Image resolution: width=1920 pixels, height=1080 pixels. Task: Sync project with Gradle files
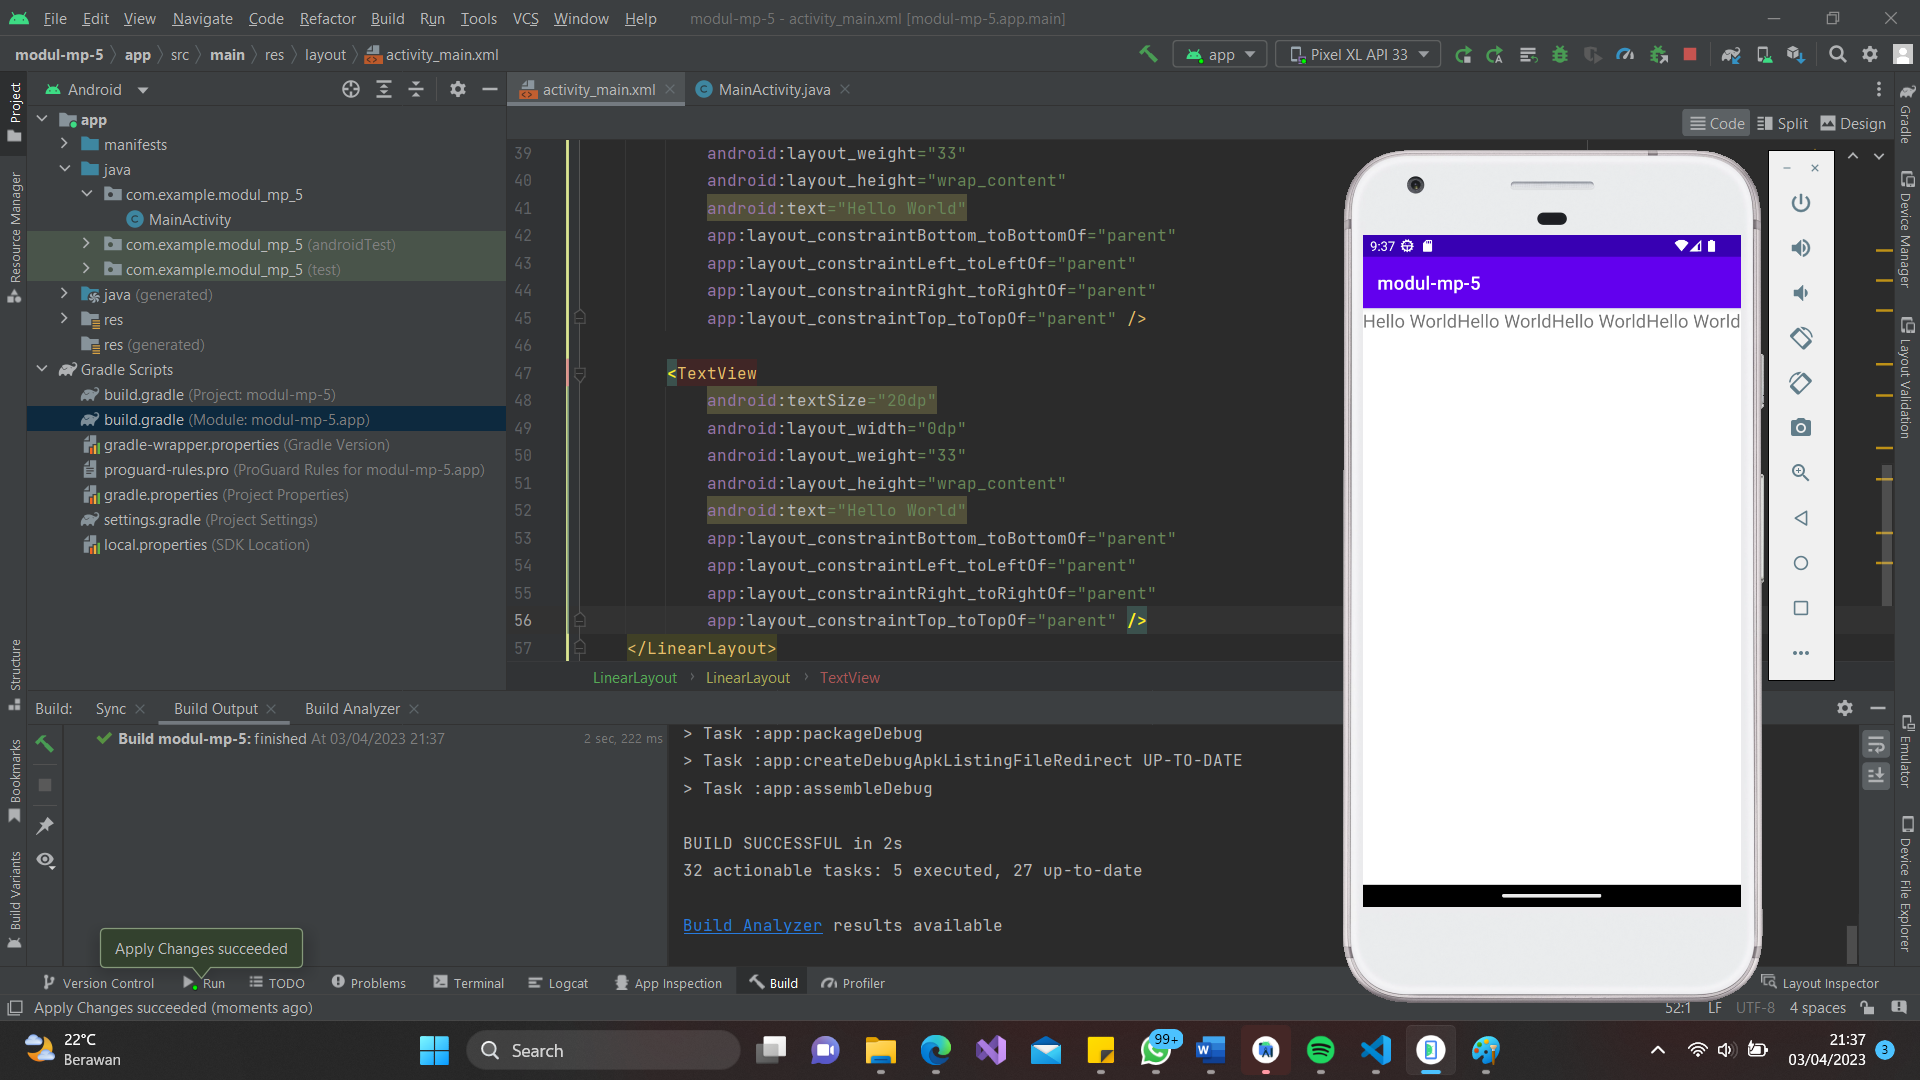[1731, 54]
